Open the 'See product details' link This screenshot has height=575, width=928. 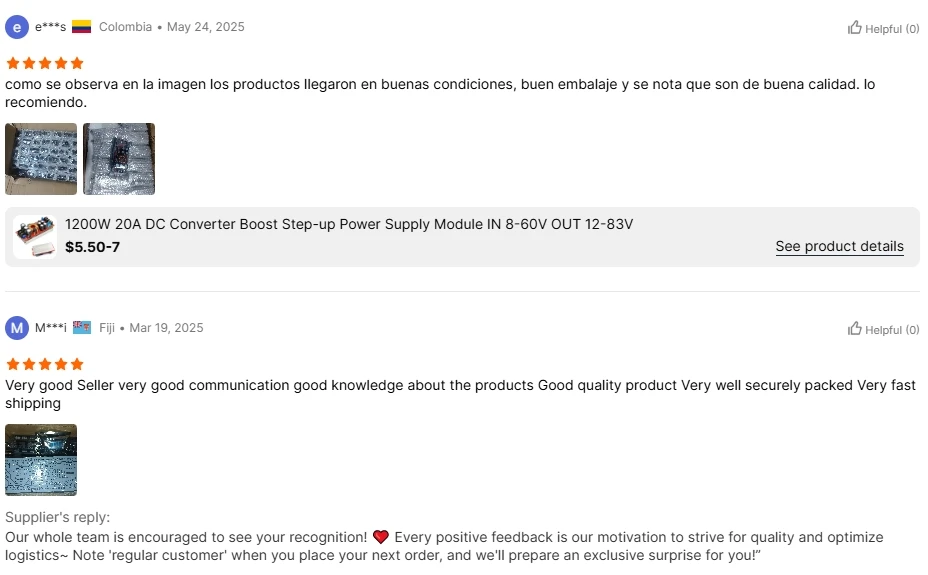pyautogui.click(x=839, y=246)
